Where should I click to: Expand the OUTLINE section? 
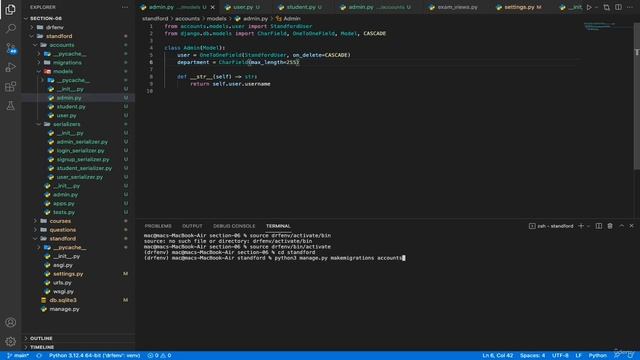[x=41, y=338]
